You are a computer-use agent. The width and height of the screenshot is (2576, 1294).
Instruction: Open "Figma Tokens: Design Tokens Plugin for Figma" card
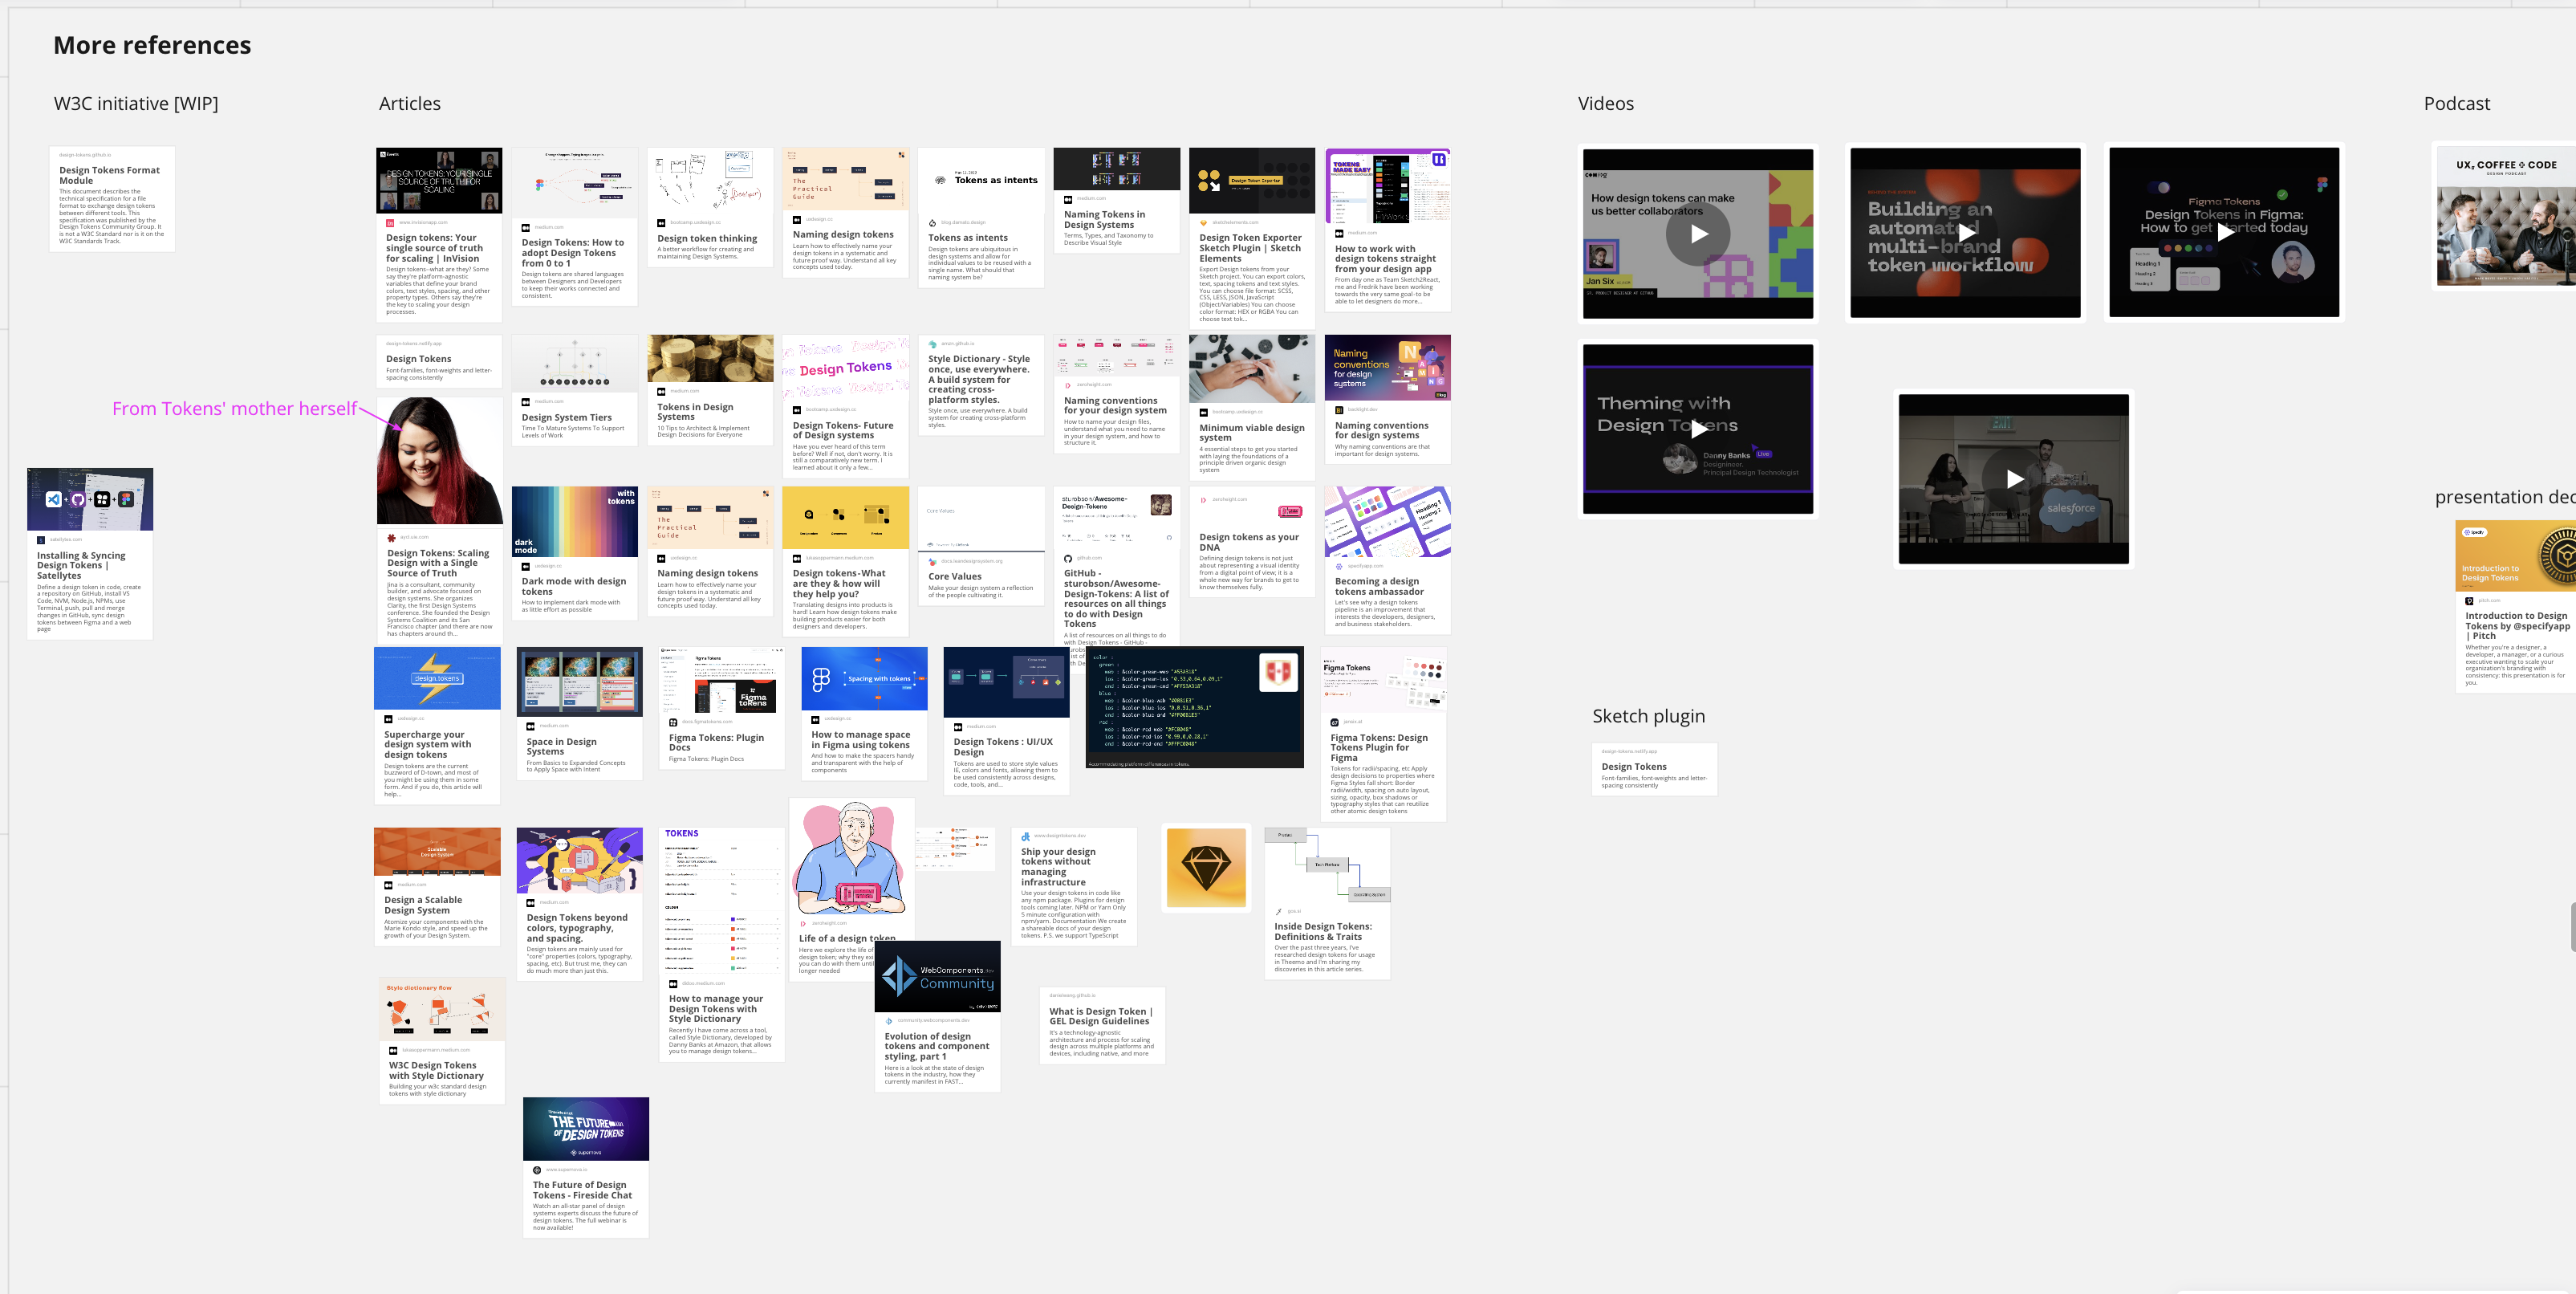1384,734
